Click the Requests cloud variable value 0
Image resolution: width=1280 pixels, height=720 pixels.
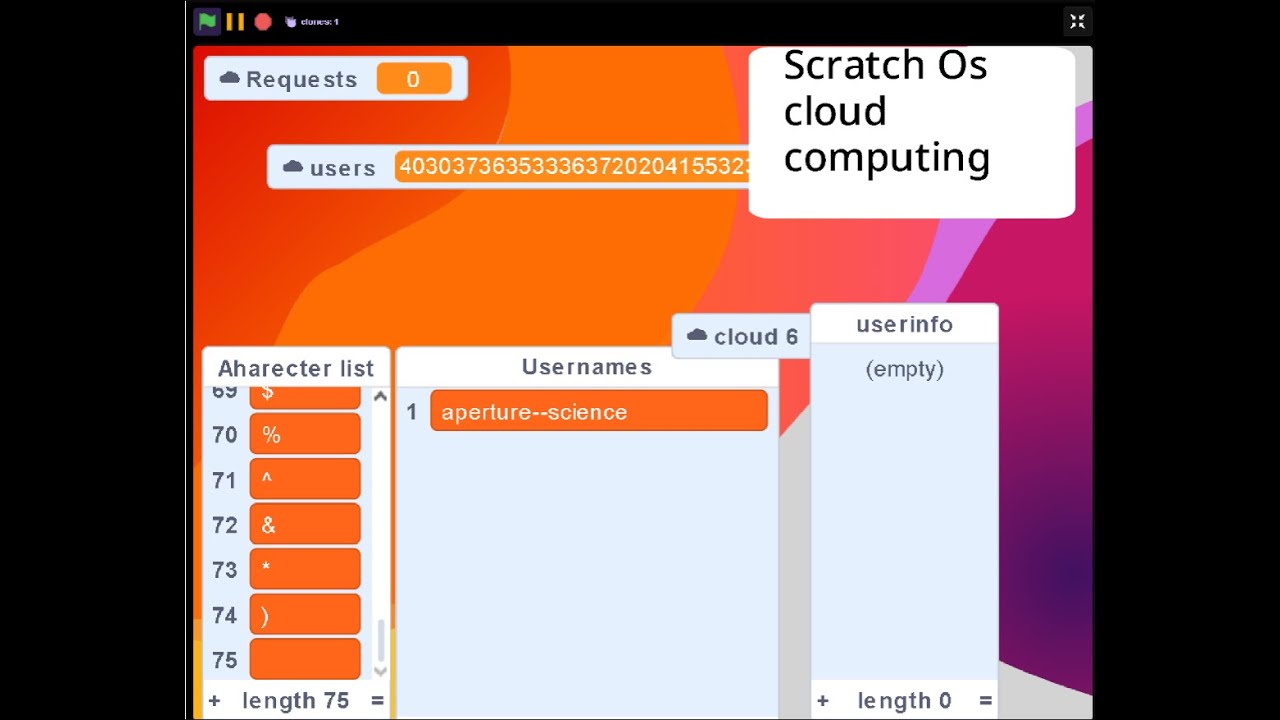(x=414, y=79)
